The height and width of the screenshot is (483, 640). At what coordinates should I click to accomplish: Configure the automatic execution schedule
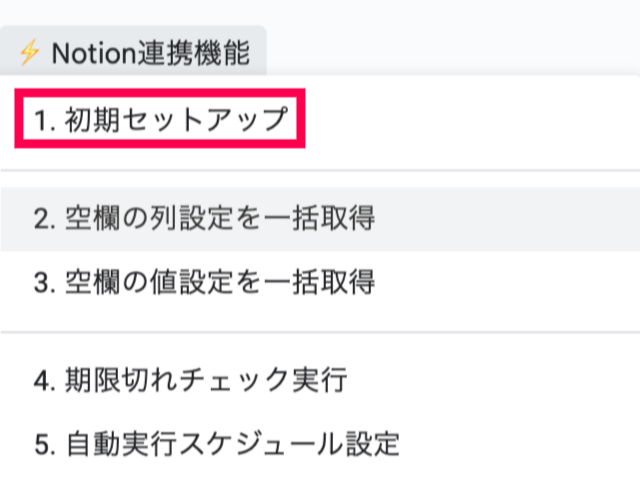click(217, 441)
